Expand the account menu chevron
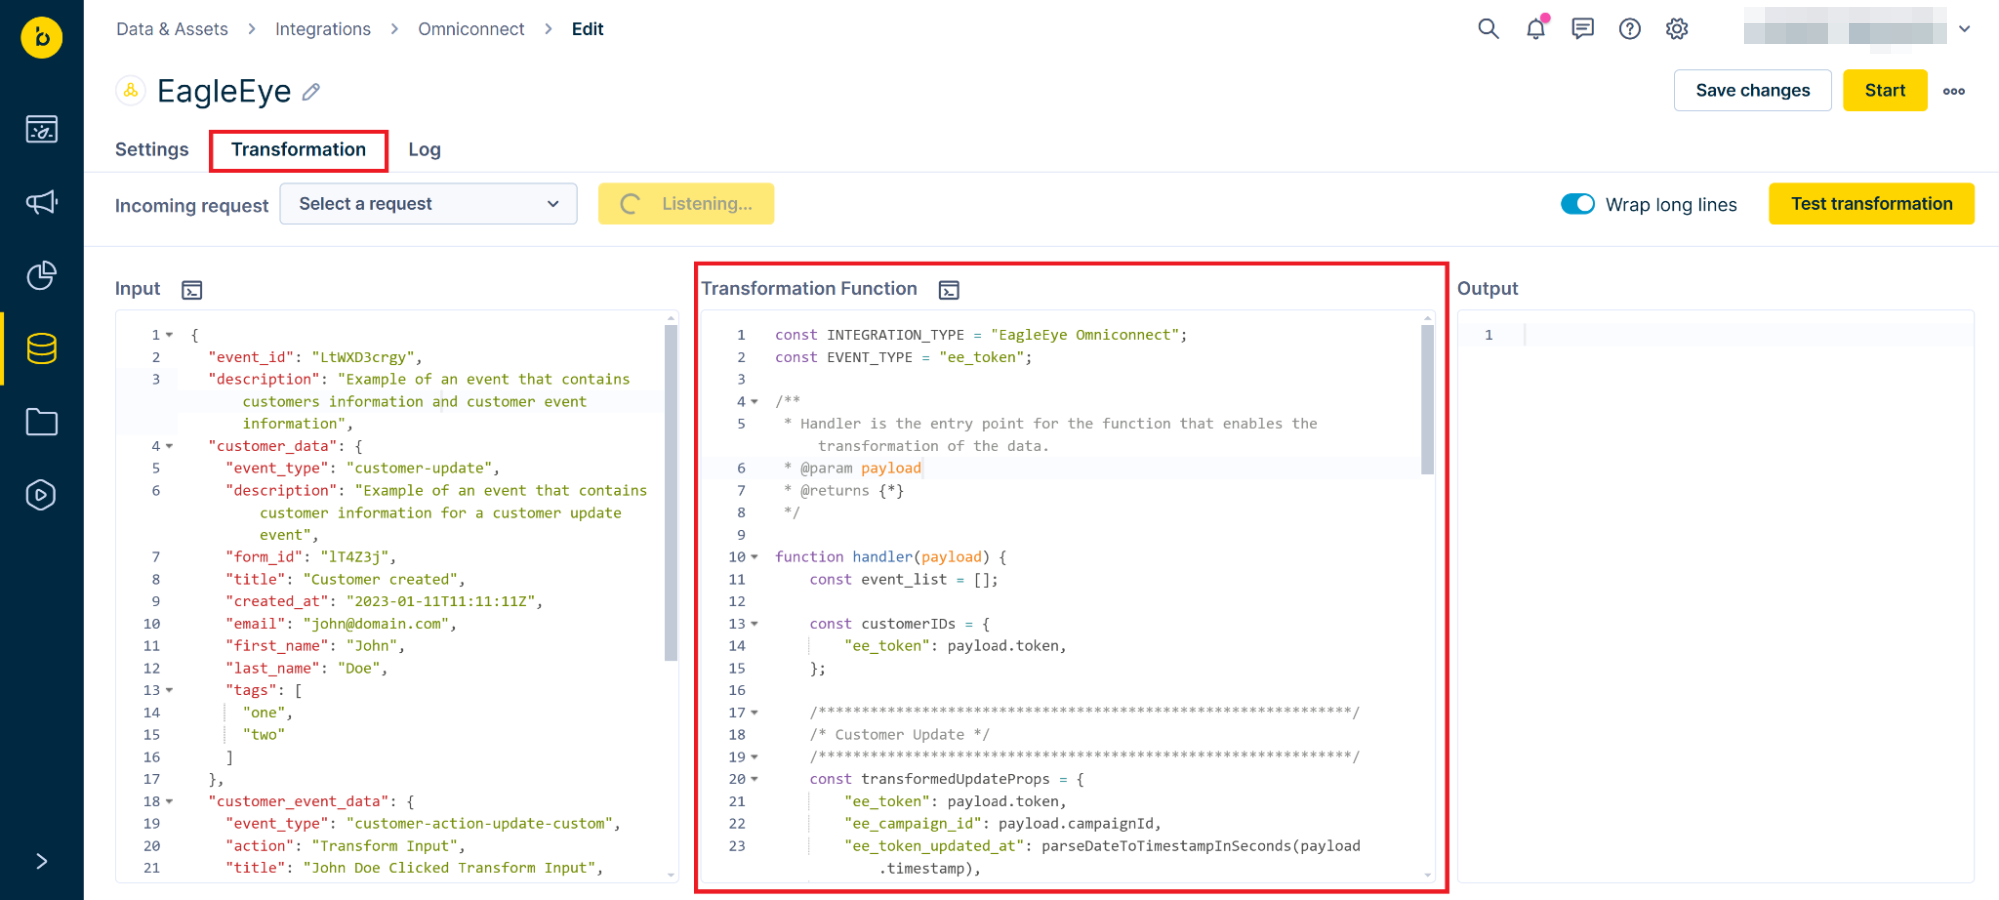The image size is (1999, 900). point(1965,29)
